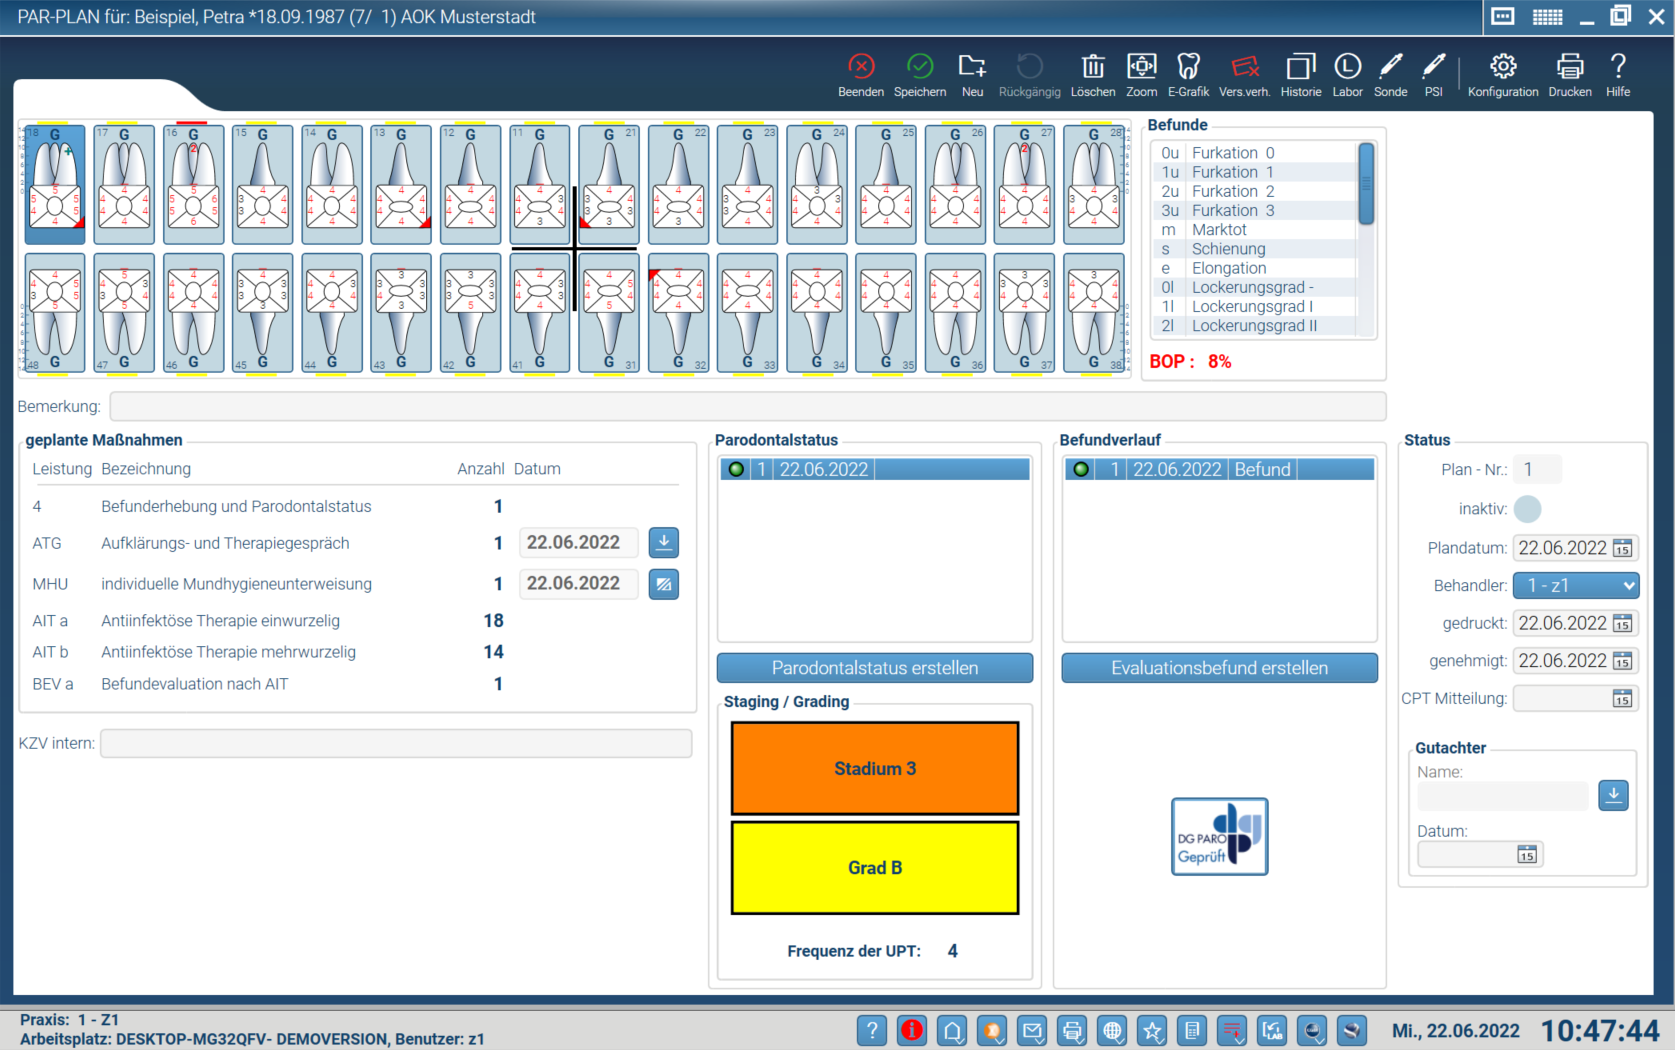This screenshot has width=1675, height=1050.
Task: Open the Behandler dropdown
Action: pyautogui.click(x=1575, y=586)
